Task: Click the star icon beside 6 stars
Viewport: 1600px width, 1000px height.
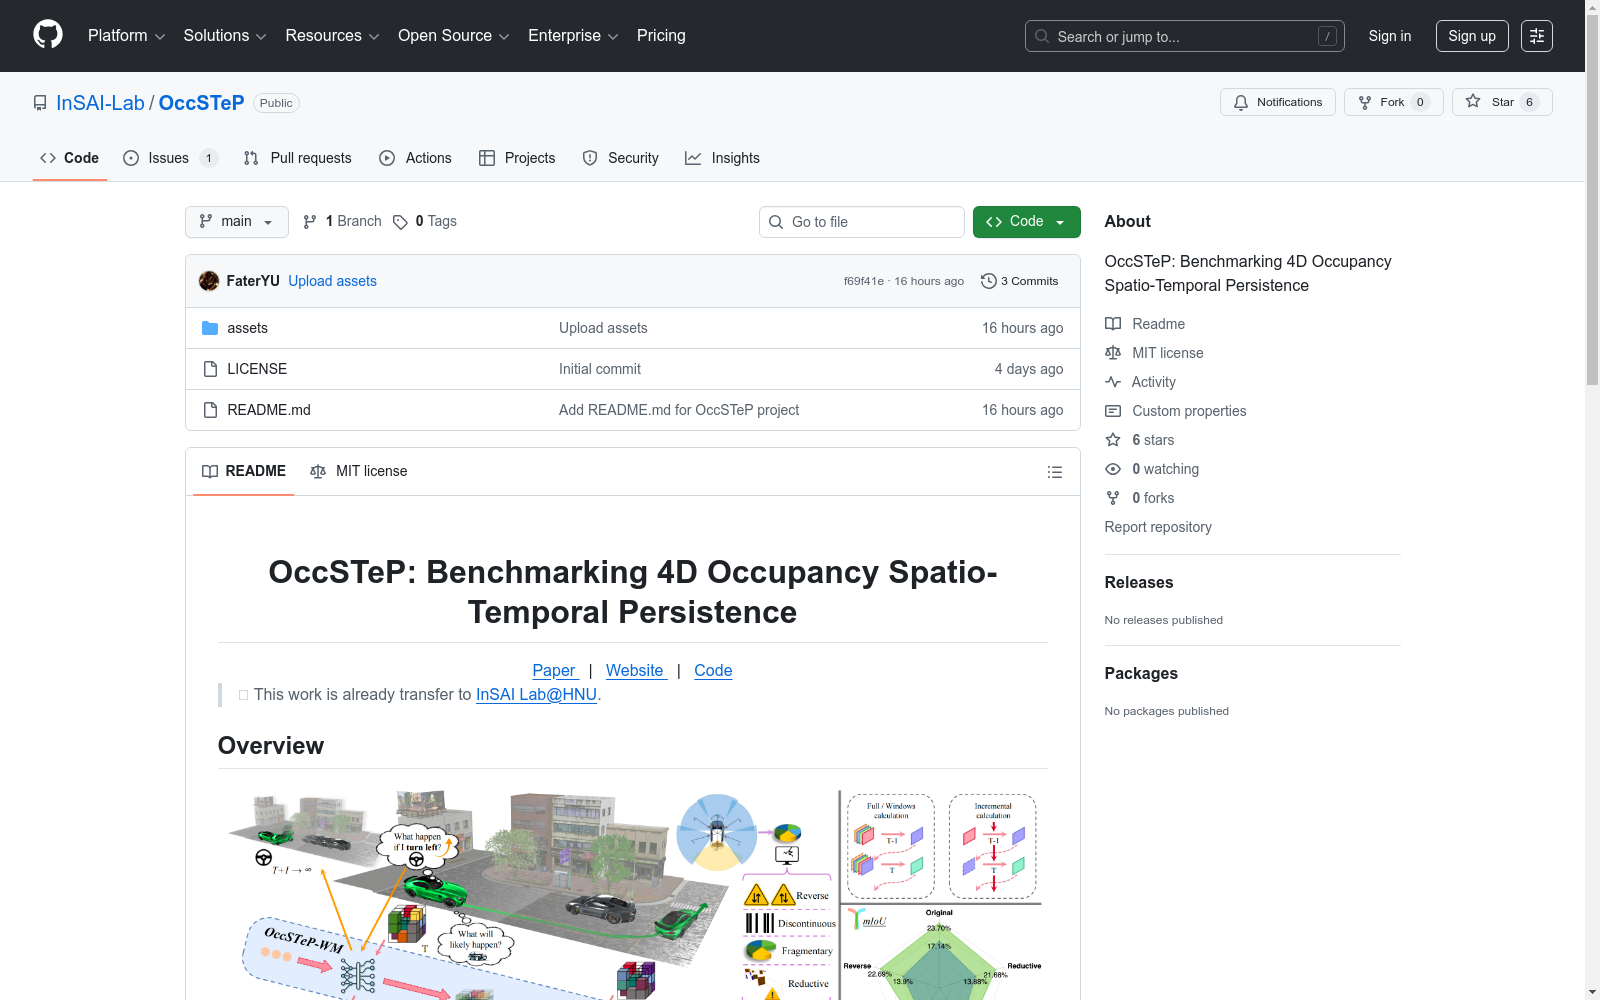Action: 1113,440
